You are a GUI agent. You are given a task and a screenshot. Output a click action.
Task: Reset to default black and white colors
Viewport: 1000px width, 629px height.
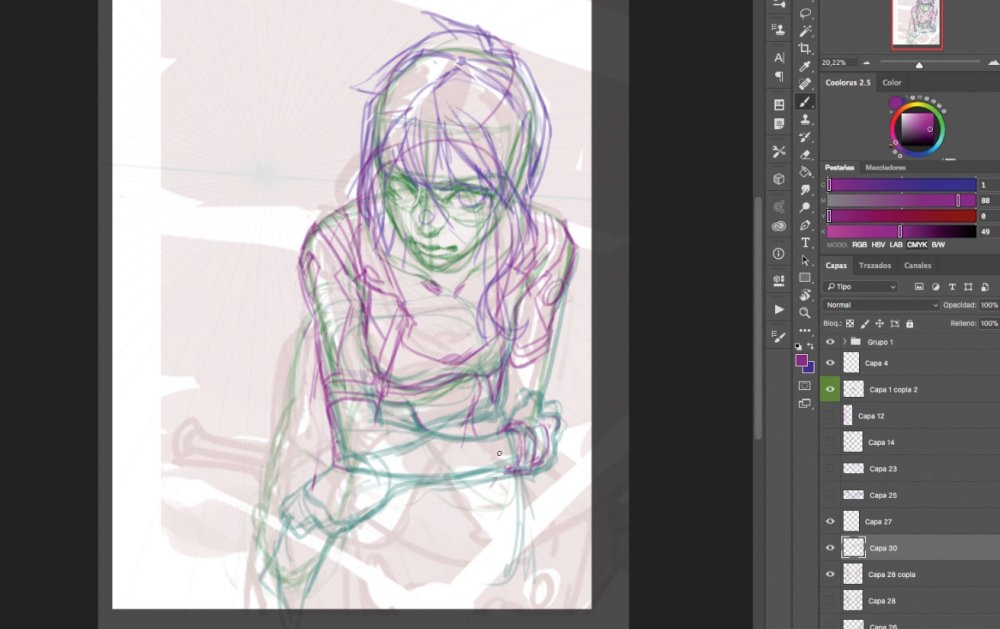pos(798,346)
